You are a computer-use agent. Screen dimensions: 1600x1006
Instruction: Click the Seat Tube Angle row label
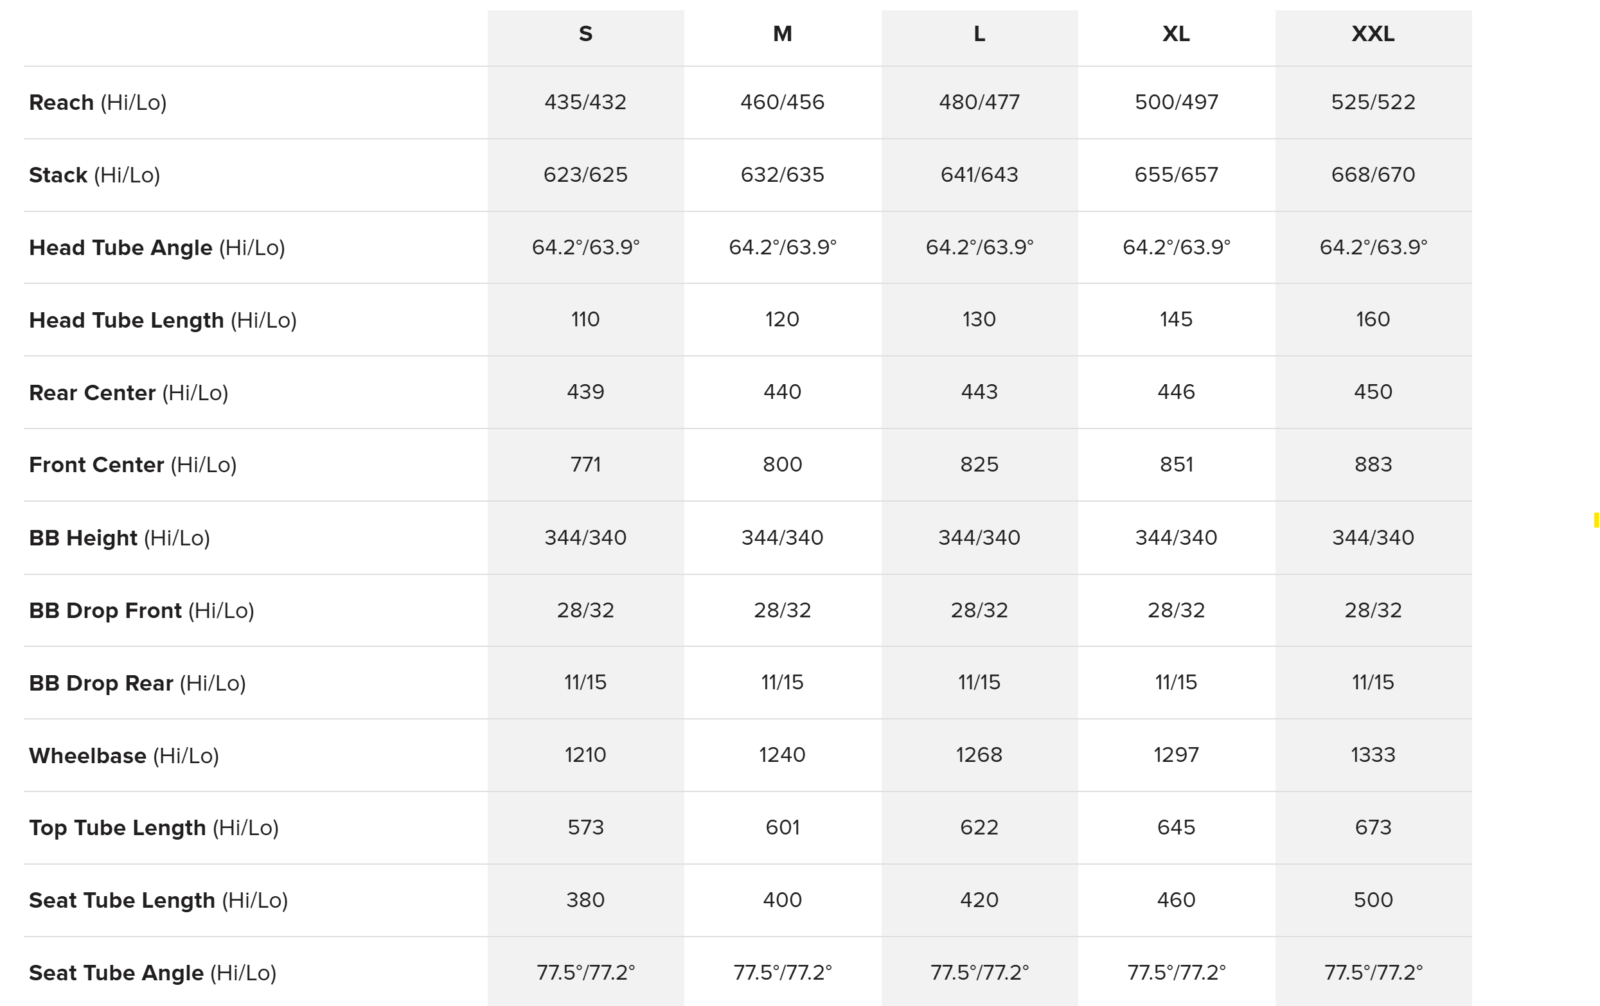[152, 973]
